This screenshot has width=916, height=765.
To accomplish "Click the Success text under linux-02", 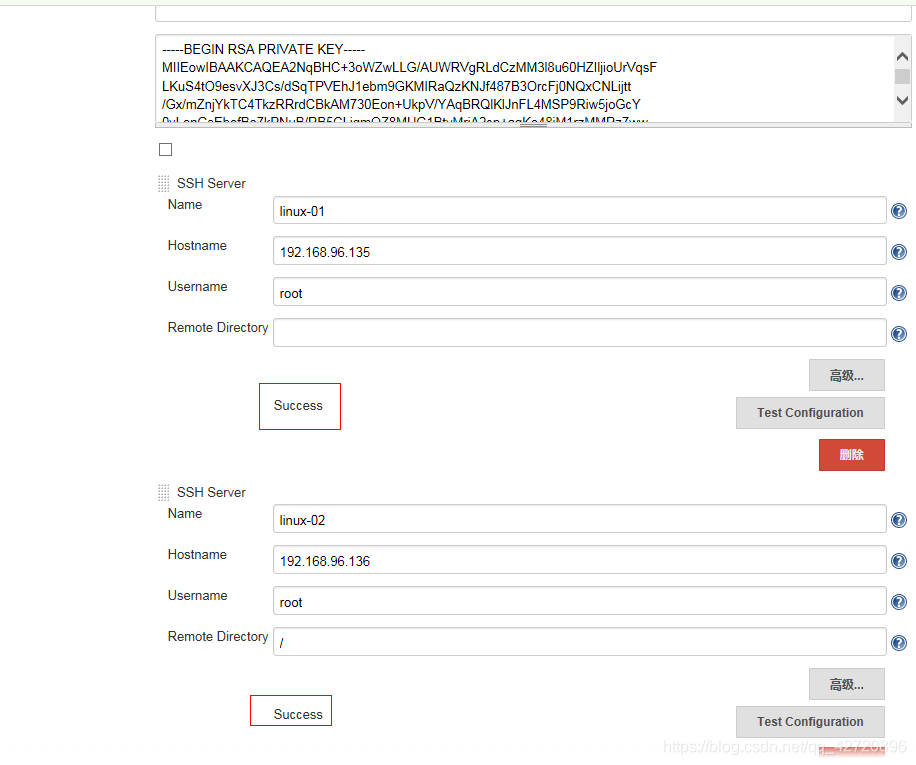I will pyautogui.click(x=298, y=714).
